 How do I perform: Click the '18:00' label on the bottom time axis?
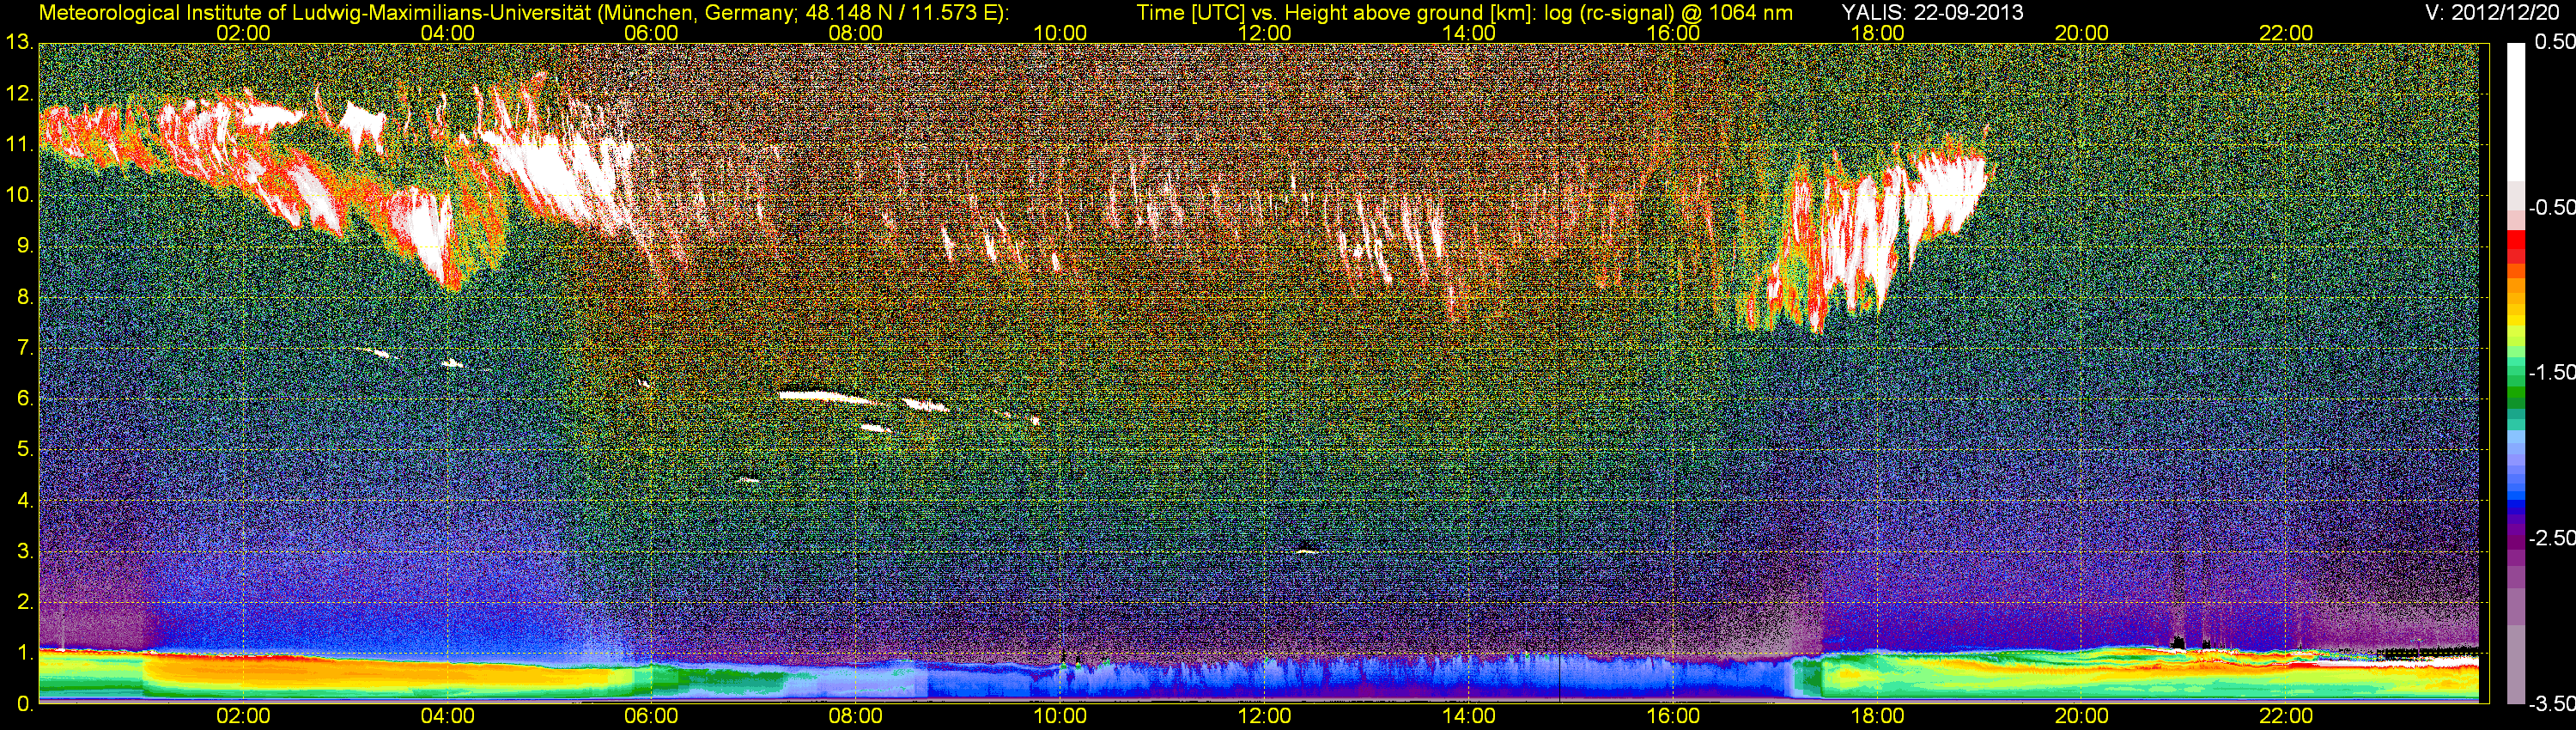(x=1877, y=716)
